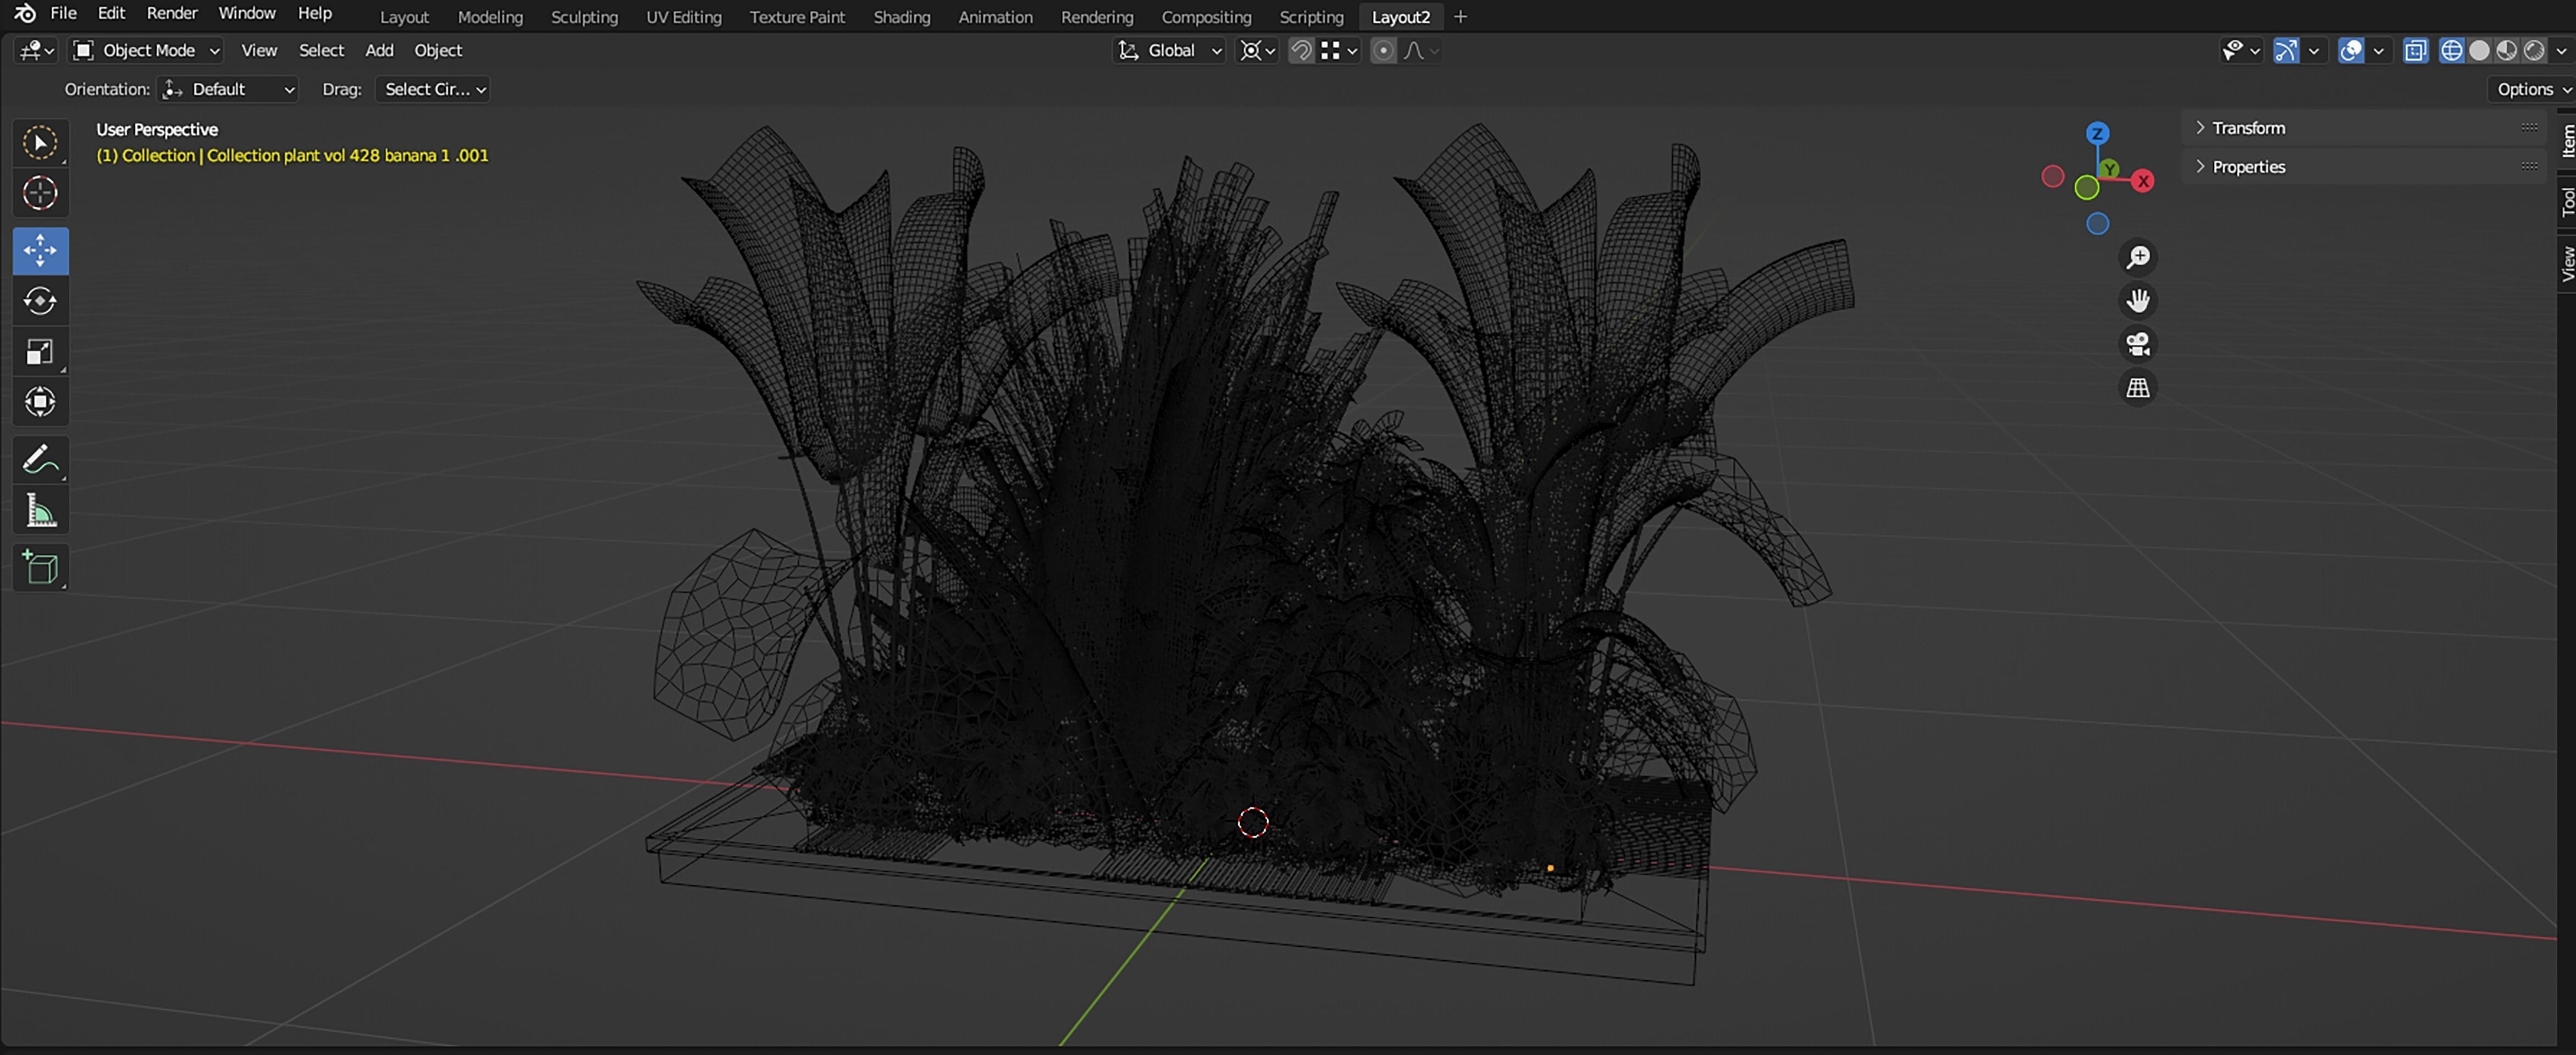Click the red X axis on gizmo
The height and width of the screenshot is (1055, 2576).
pyautogui.click(x=2143, y=181)
